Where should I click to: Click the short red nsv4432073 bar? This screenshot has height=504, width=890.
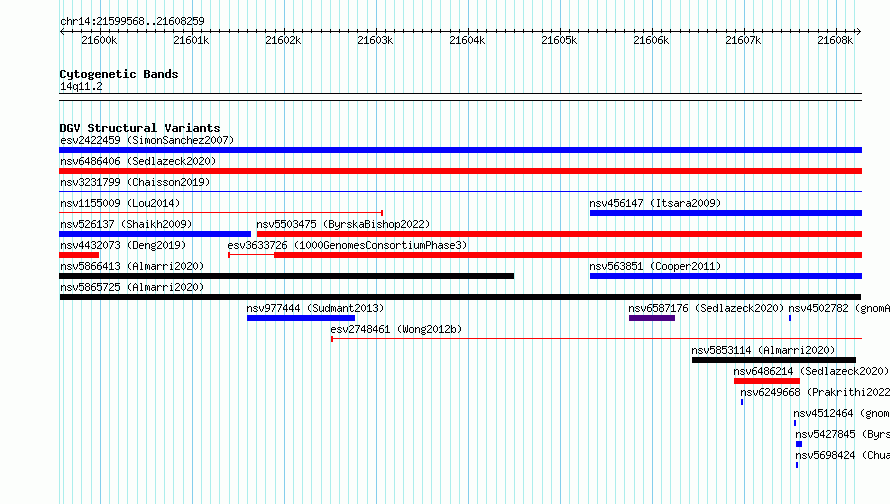[x=79, y=255]
